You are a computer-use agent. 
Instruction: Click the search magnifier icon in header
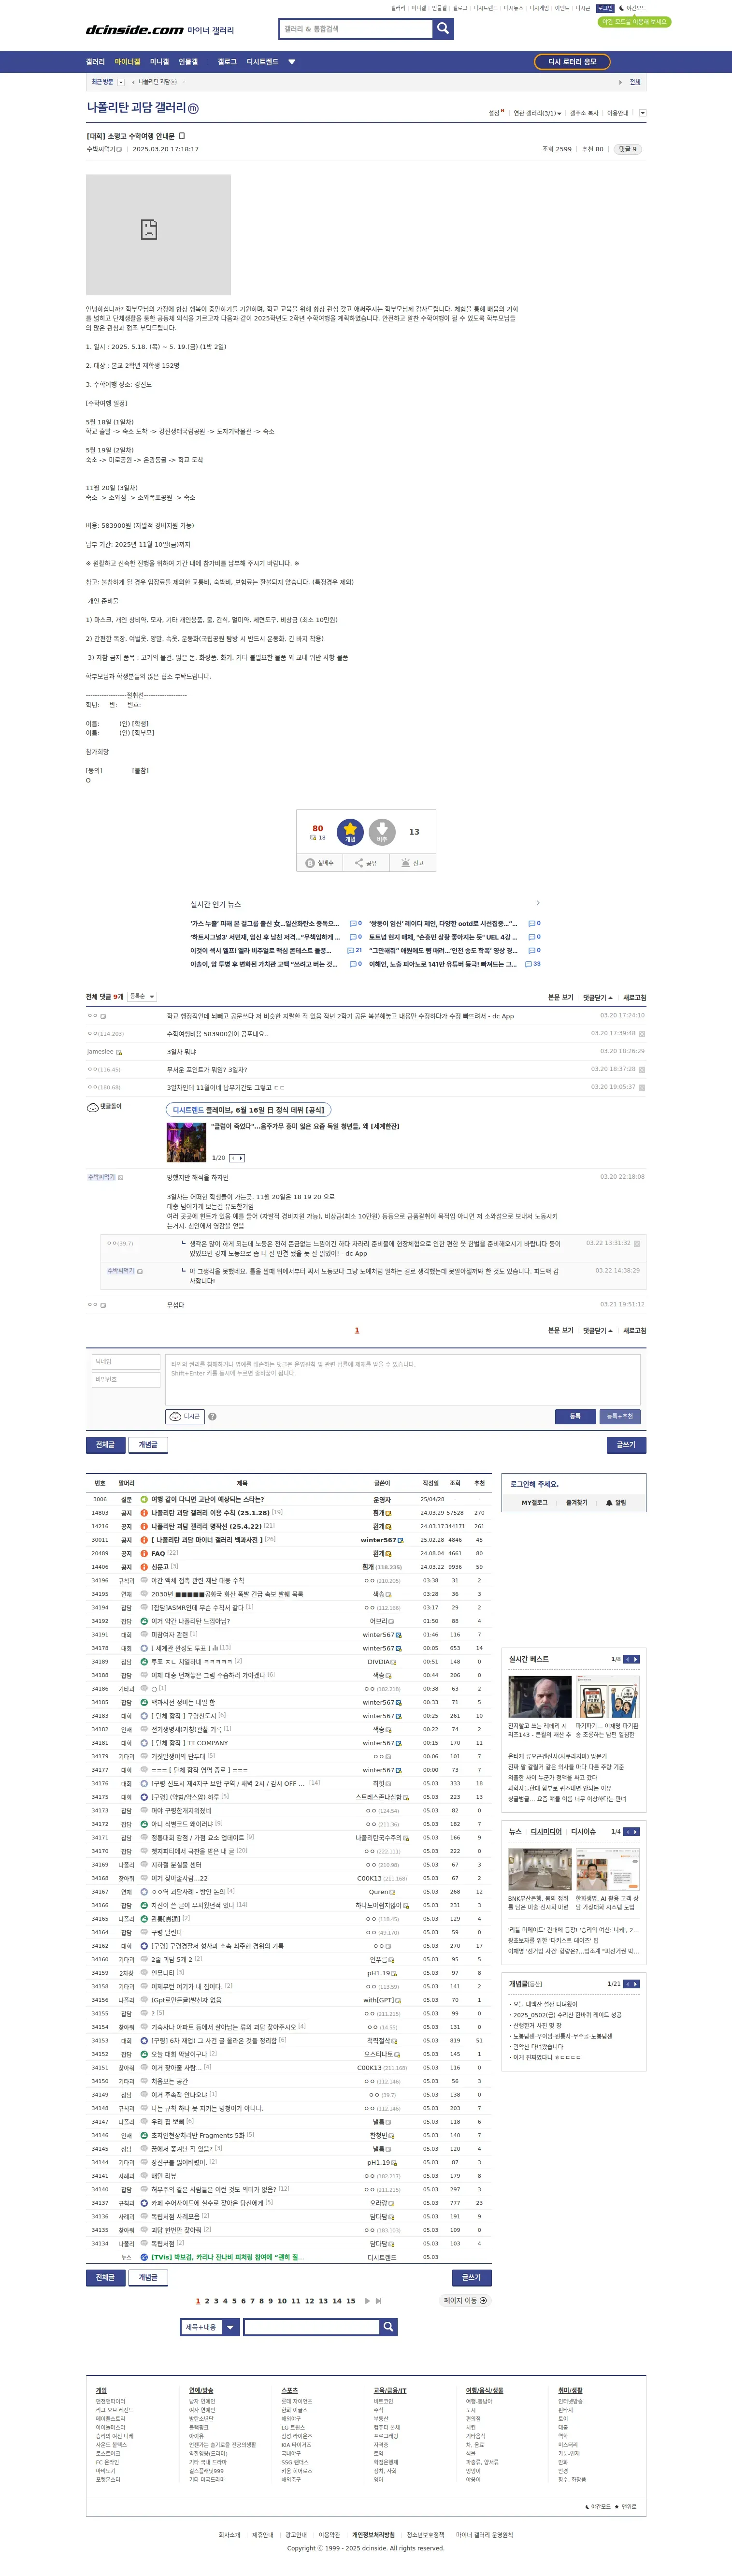click(x=443, y=29)
